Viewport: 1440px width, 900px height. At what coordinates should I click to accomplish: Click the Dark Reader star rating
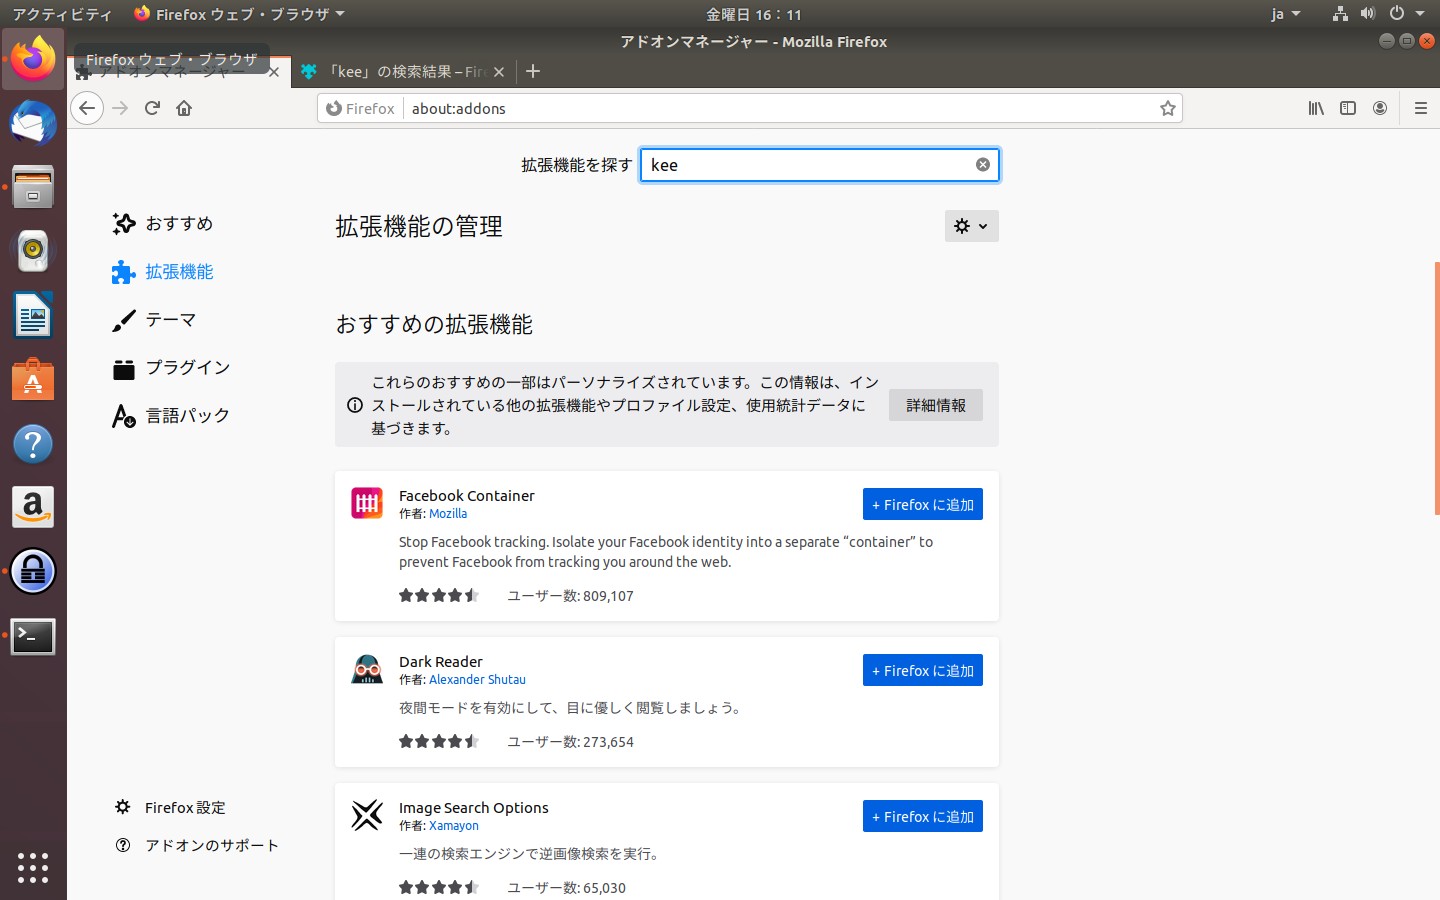tap(439, 742)
